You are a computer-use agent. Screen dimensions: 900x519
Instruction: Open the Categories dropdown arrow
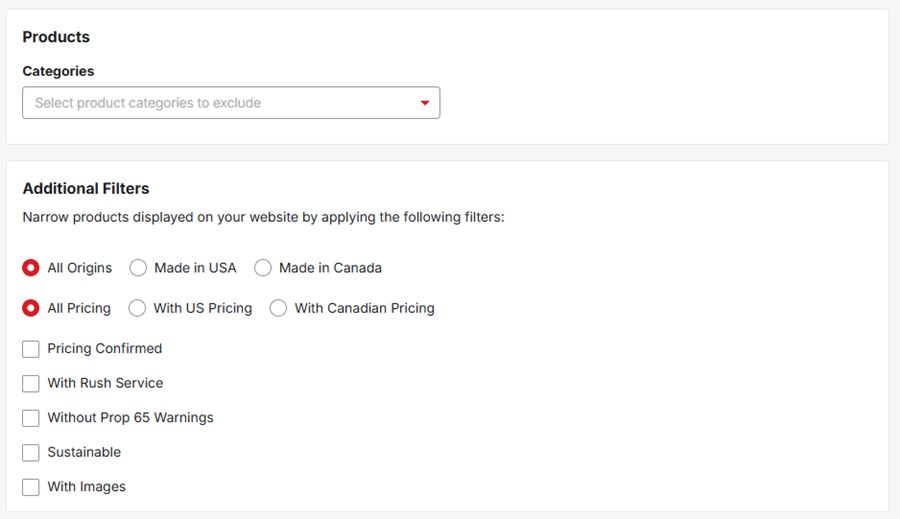pyautogui.click(x=425, y=103)
